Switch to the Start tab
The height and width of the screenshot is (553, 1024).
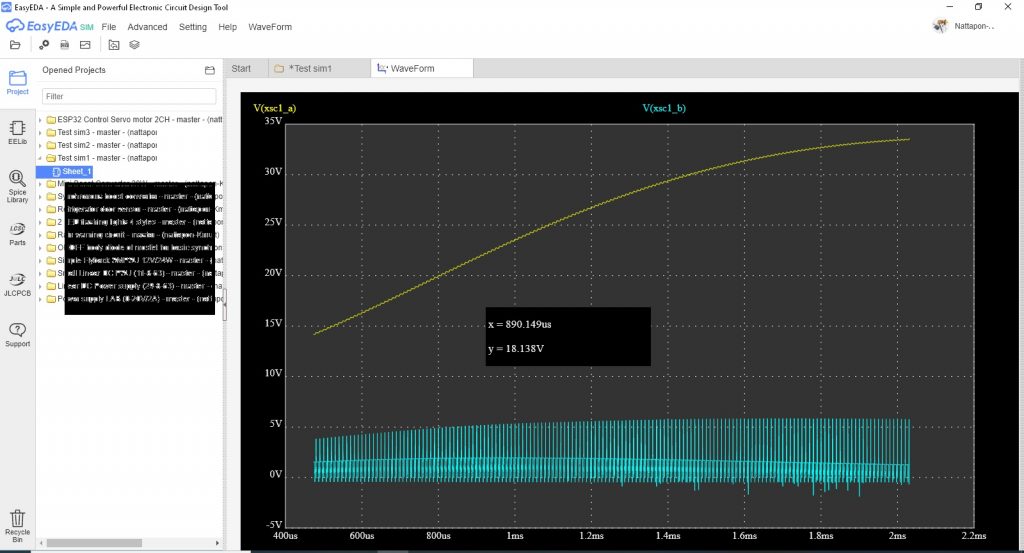pyautogui.click(x=241, y=69)
